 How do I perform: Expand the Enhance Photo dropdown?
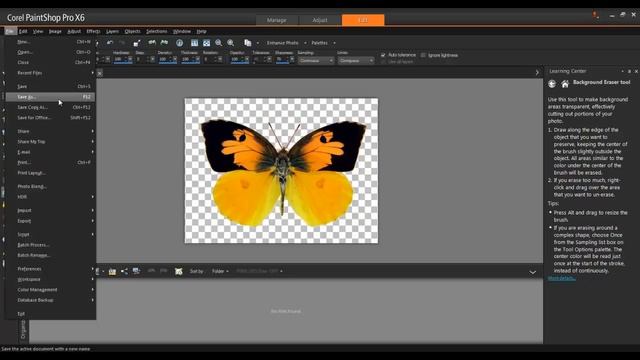tap(305, 43)
